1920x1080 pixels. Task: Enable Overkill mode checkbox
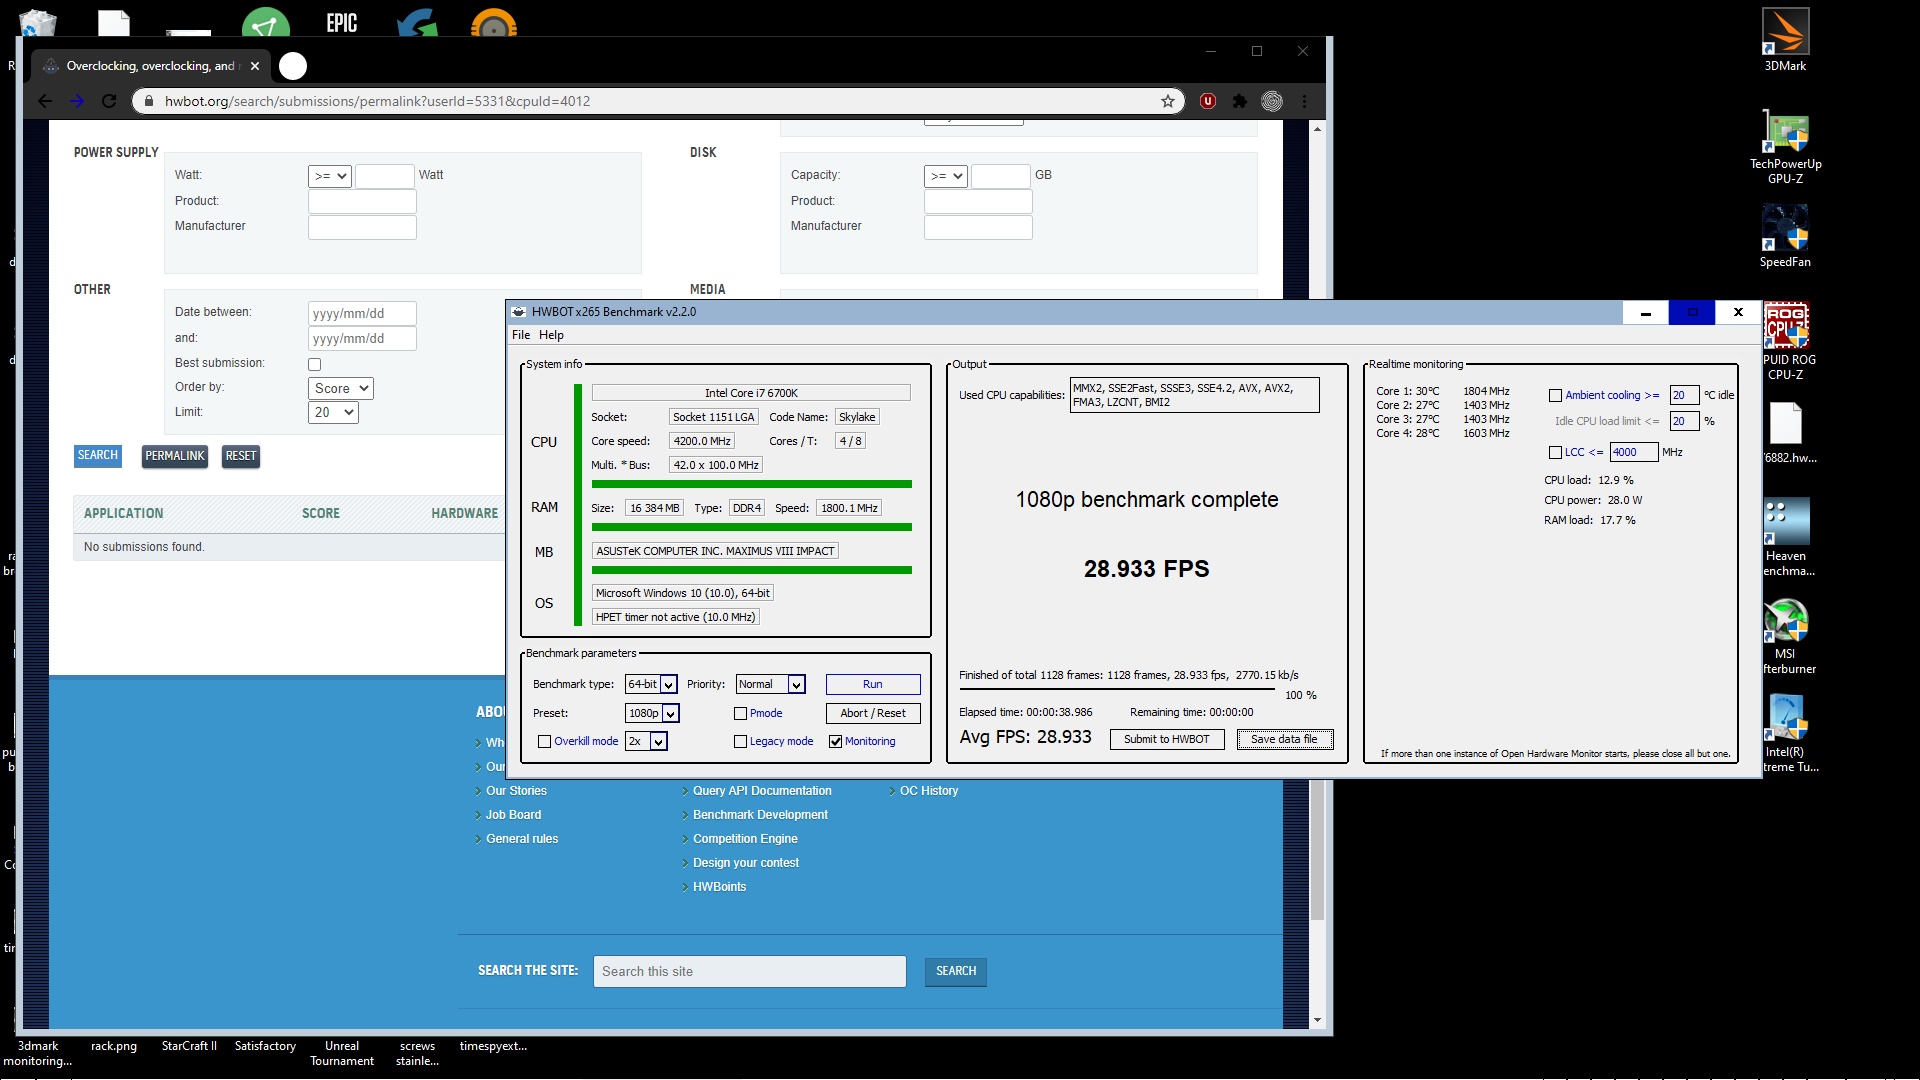point(545,741)
